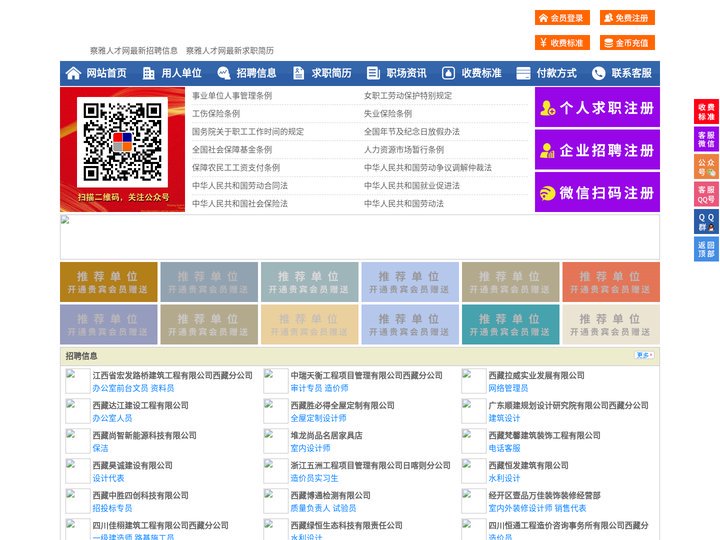The image size is (720, 540).
Task: Open 职场资讯 in navigation bar
Action: point(406,73)
